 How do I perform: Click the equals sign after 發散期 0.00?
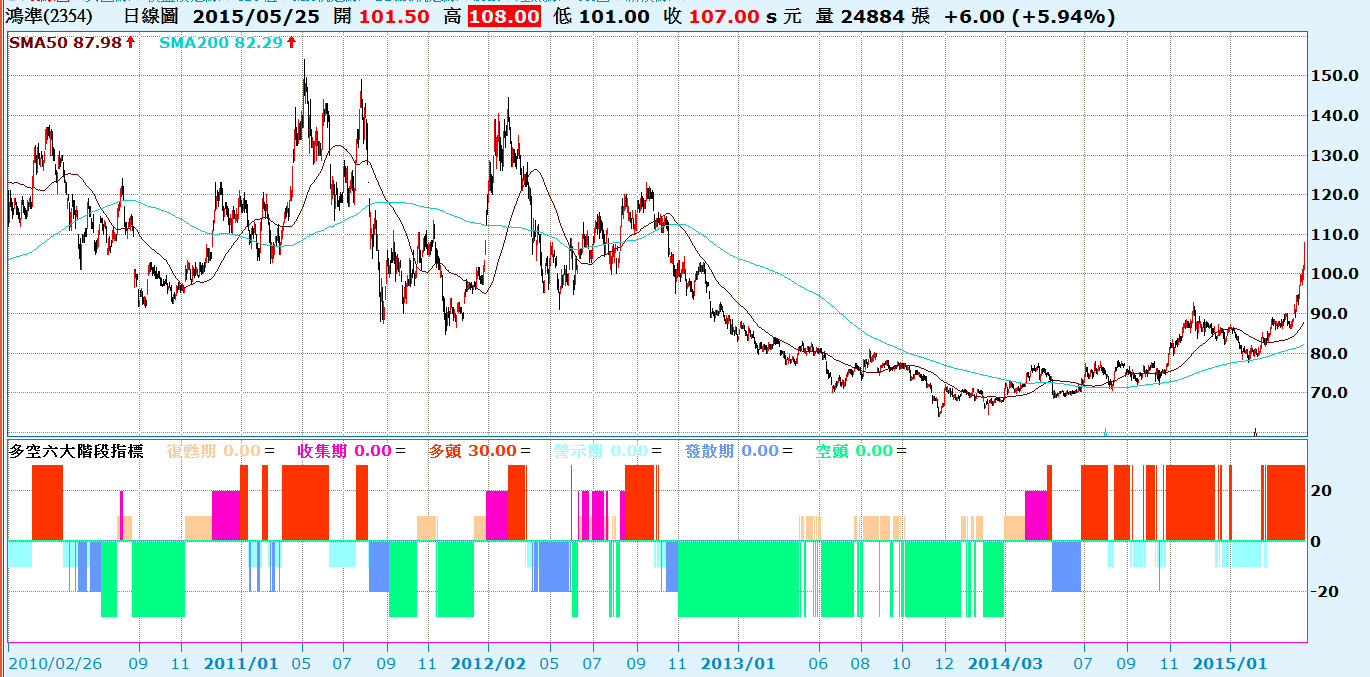(787, 451)
